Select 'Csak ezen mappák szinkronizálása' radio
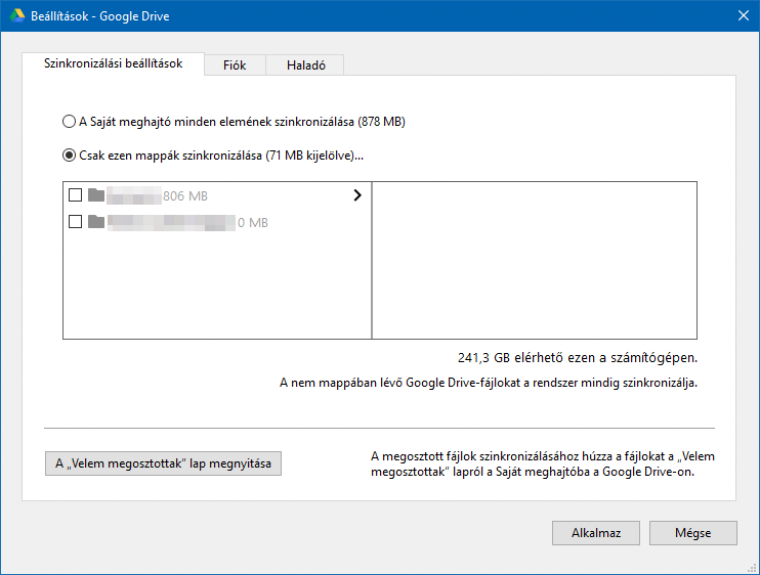This screenshot has height=575, width=760. click(x=69, y=155)
